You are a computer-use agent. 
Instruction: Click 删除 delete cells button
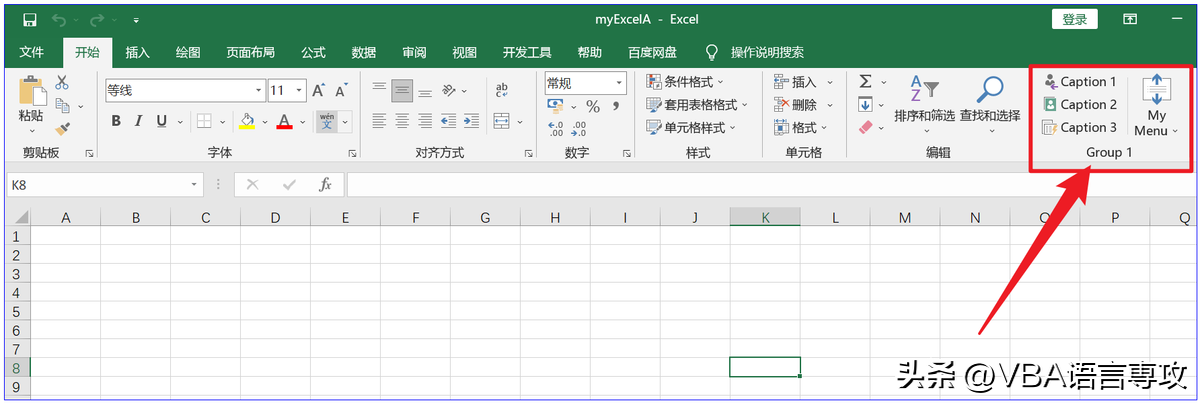804,105
